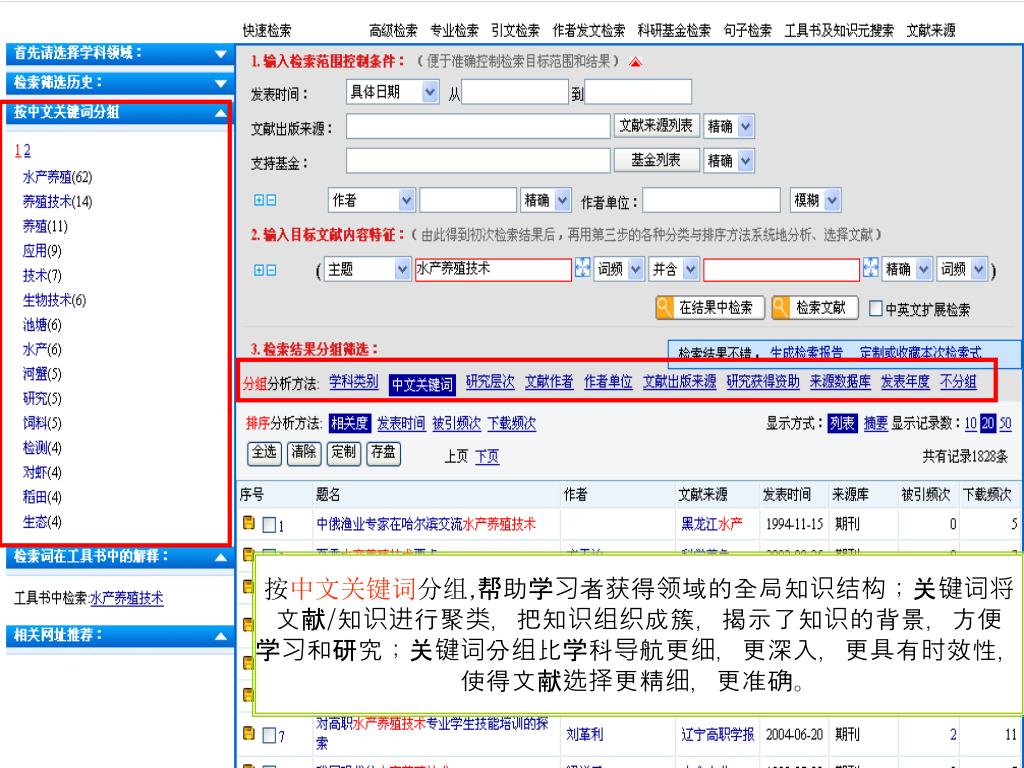Show 50 records per page

tap(1005, 424)
